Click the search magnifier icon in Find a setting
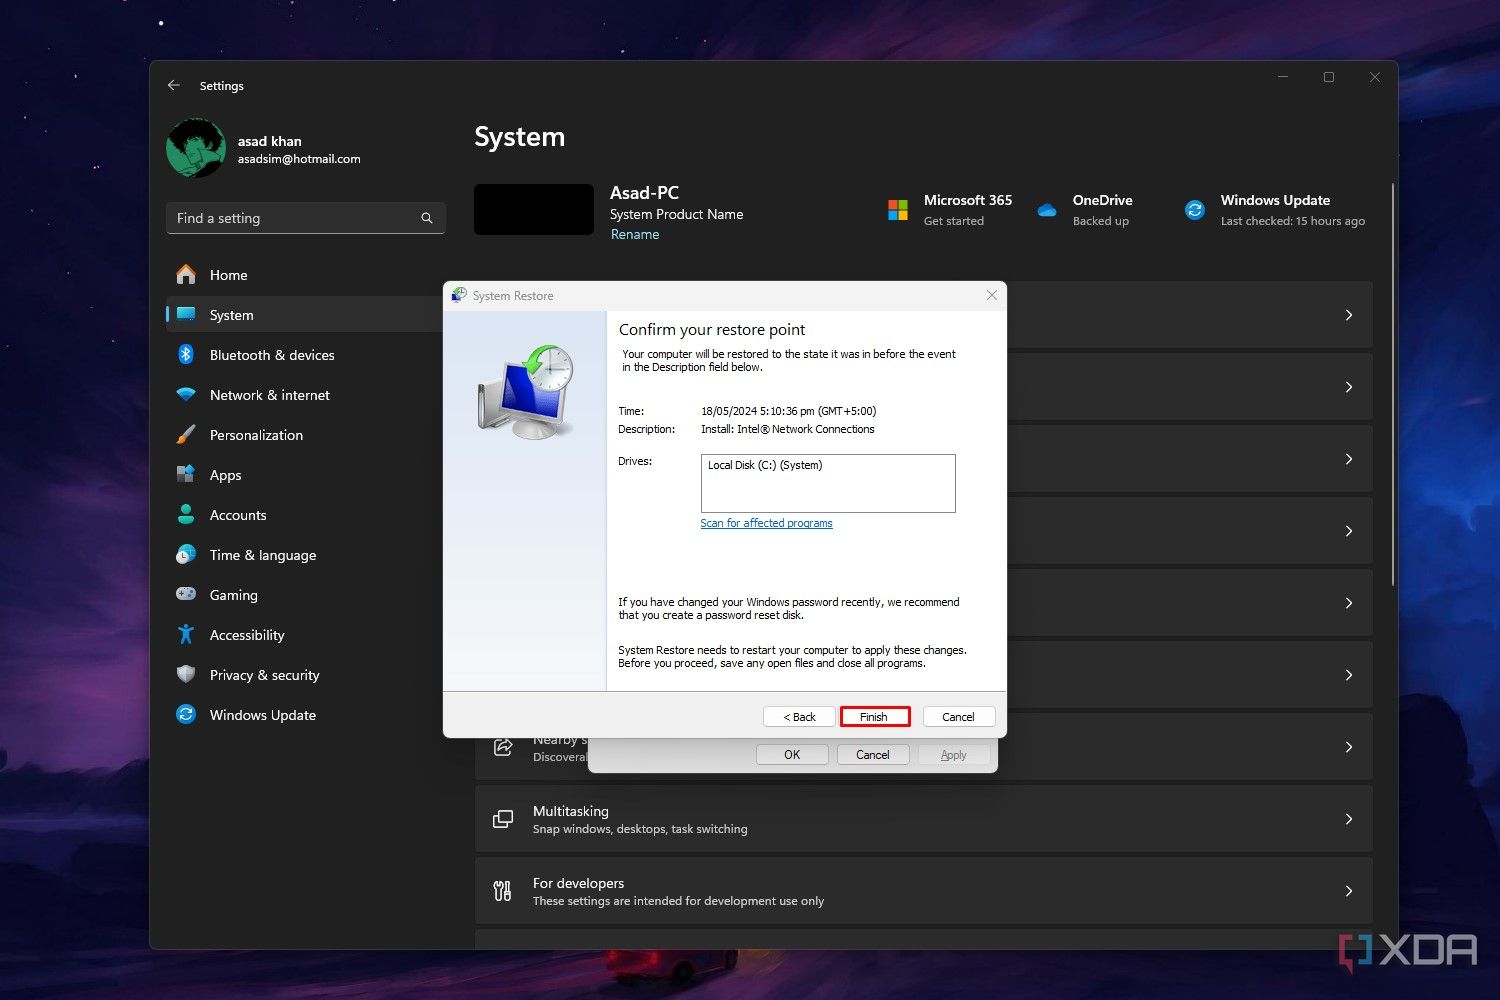 tap(427, 218)
